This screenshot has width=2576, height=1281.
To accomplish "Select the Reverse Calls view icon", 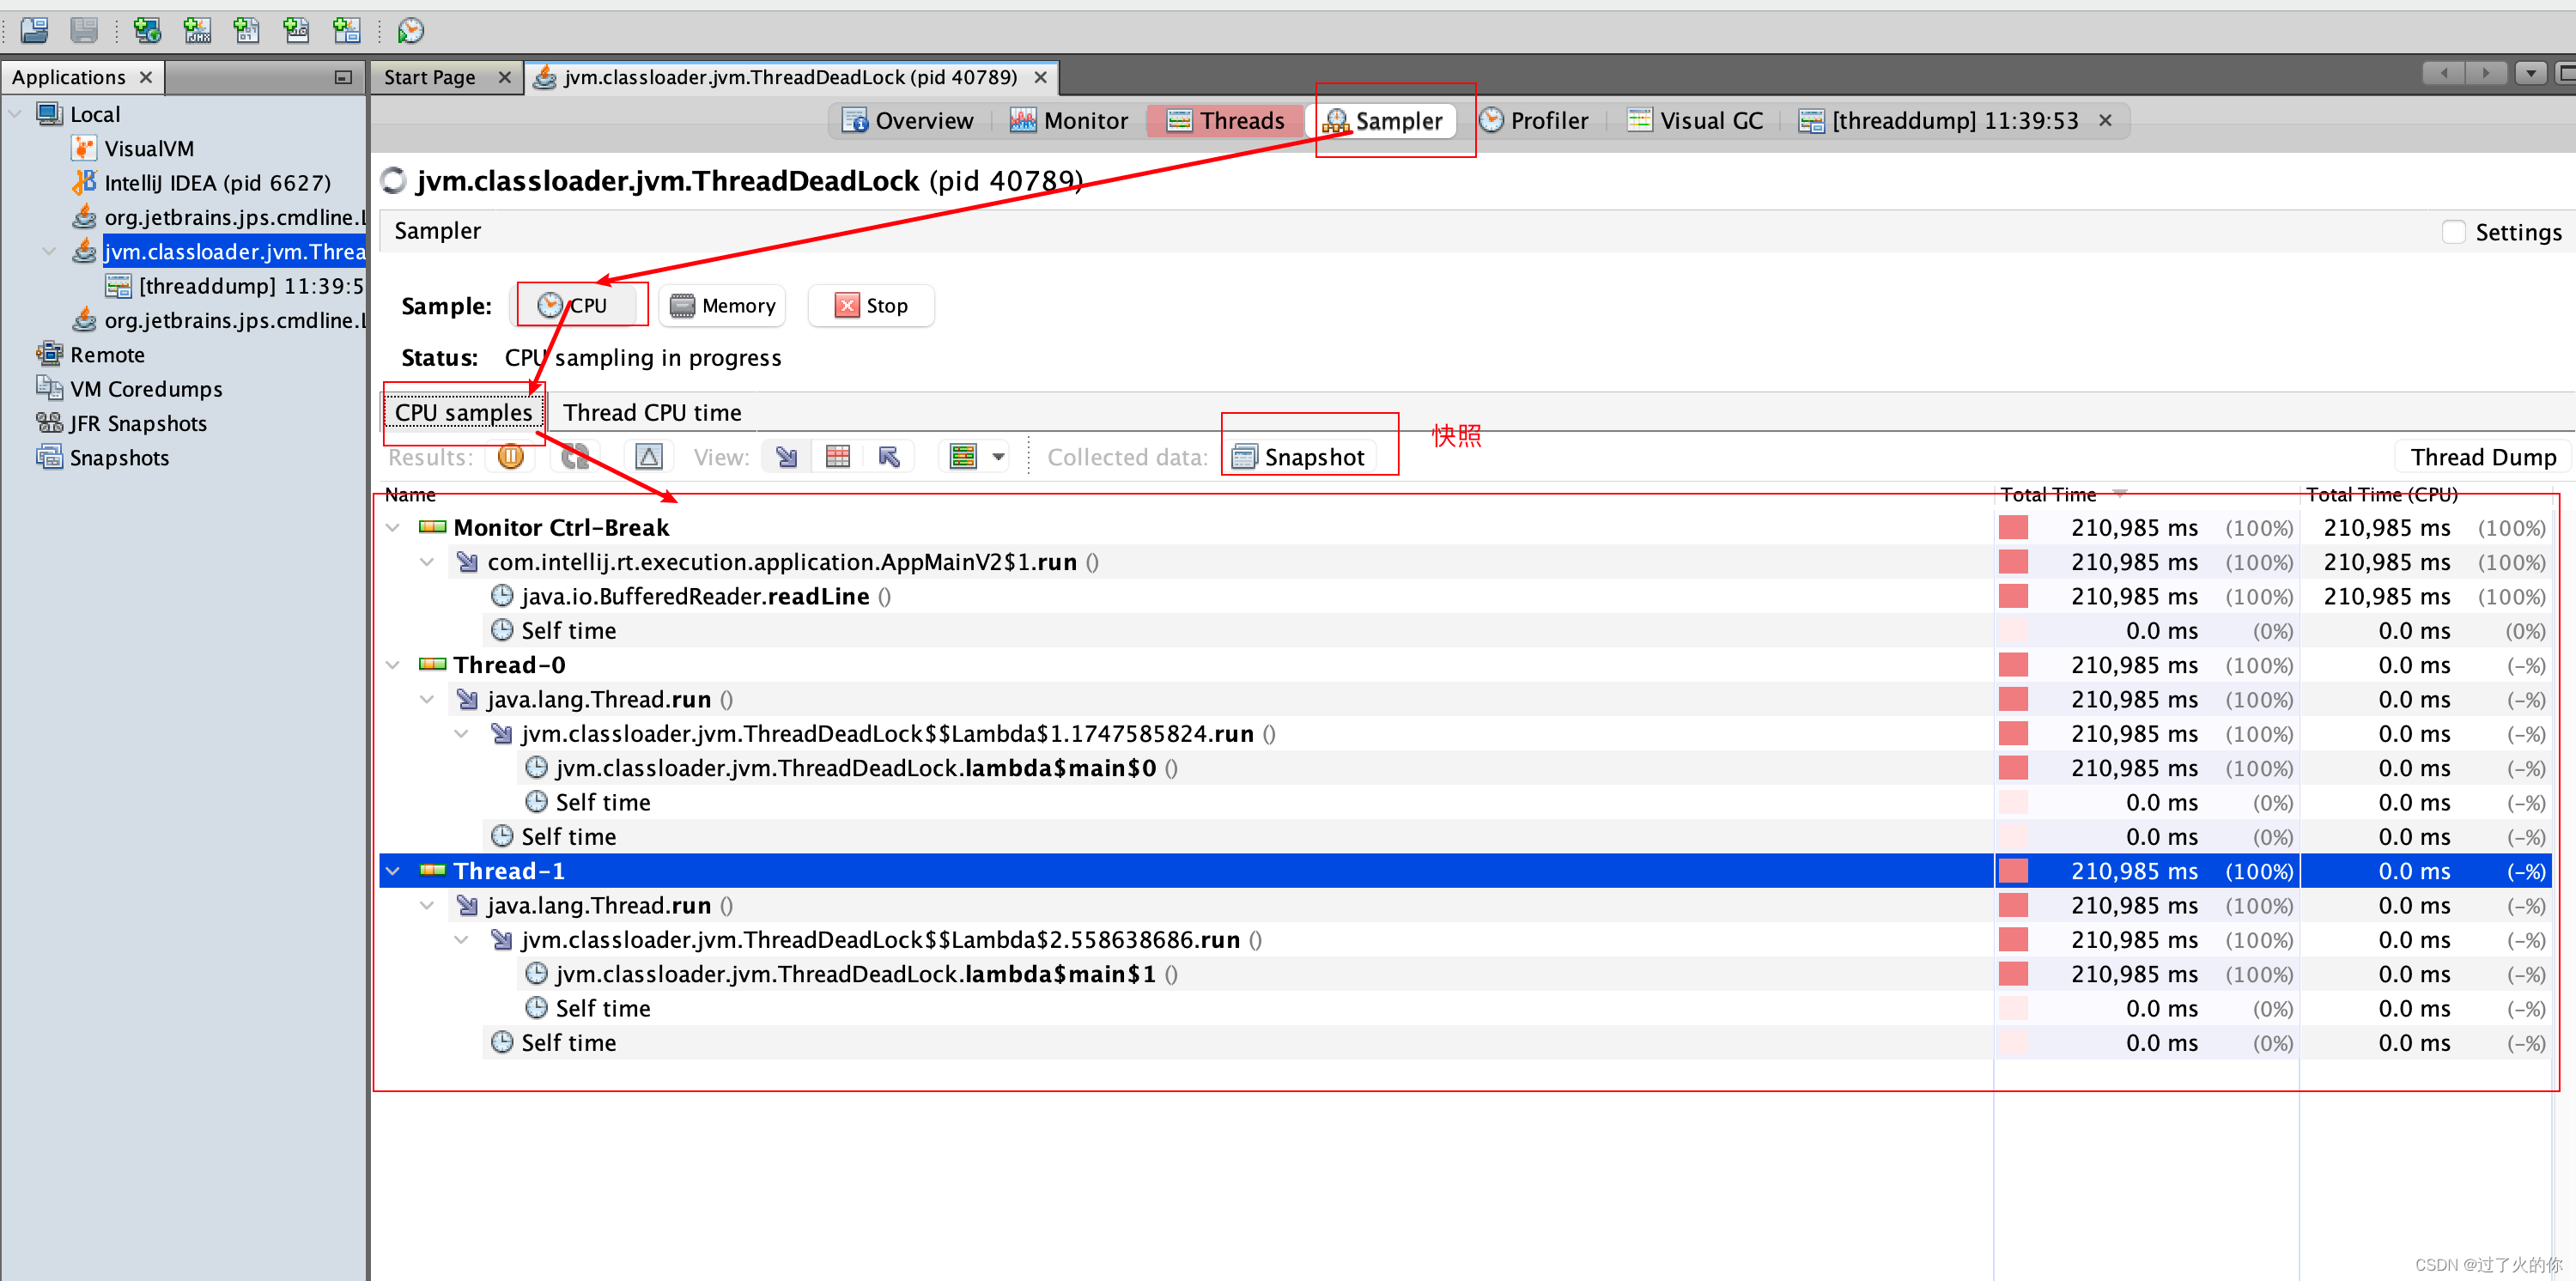I will [x=889, y=457].
